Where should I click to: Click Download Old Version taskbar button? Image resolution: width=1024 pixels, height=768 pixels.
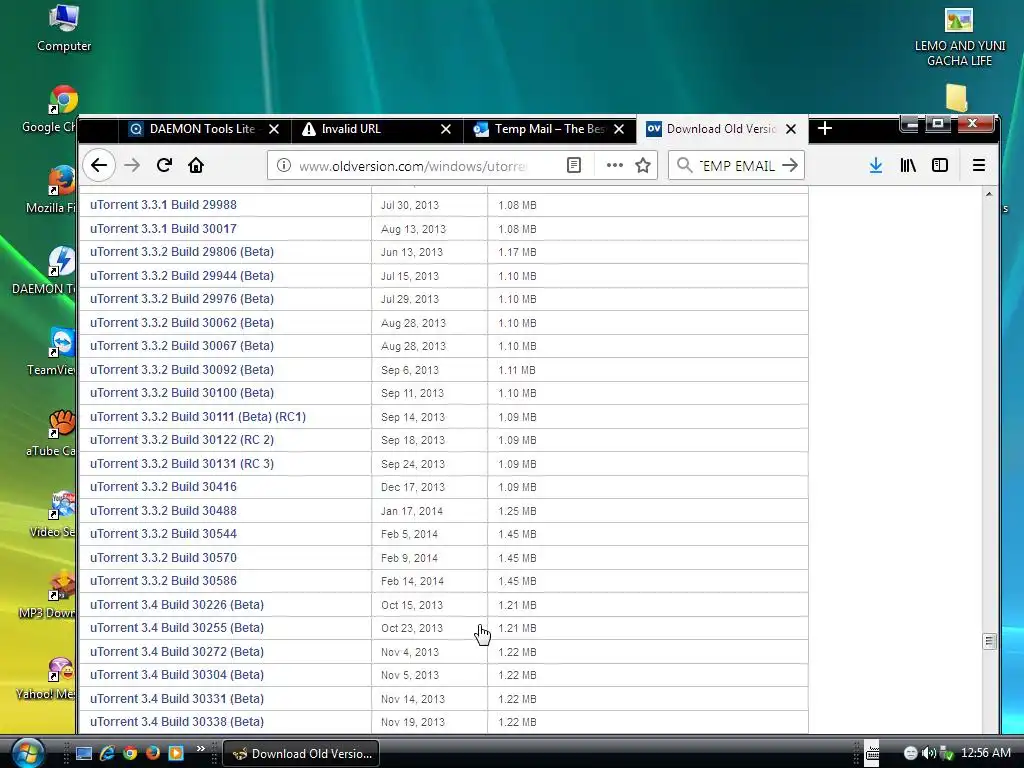[x=301, y=754]
